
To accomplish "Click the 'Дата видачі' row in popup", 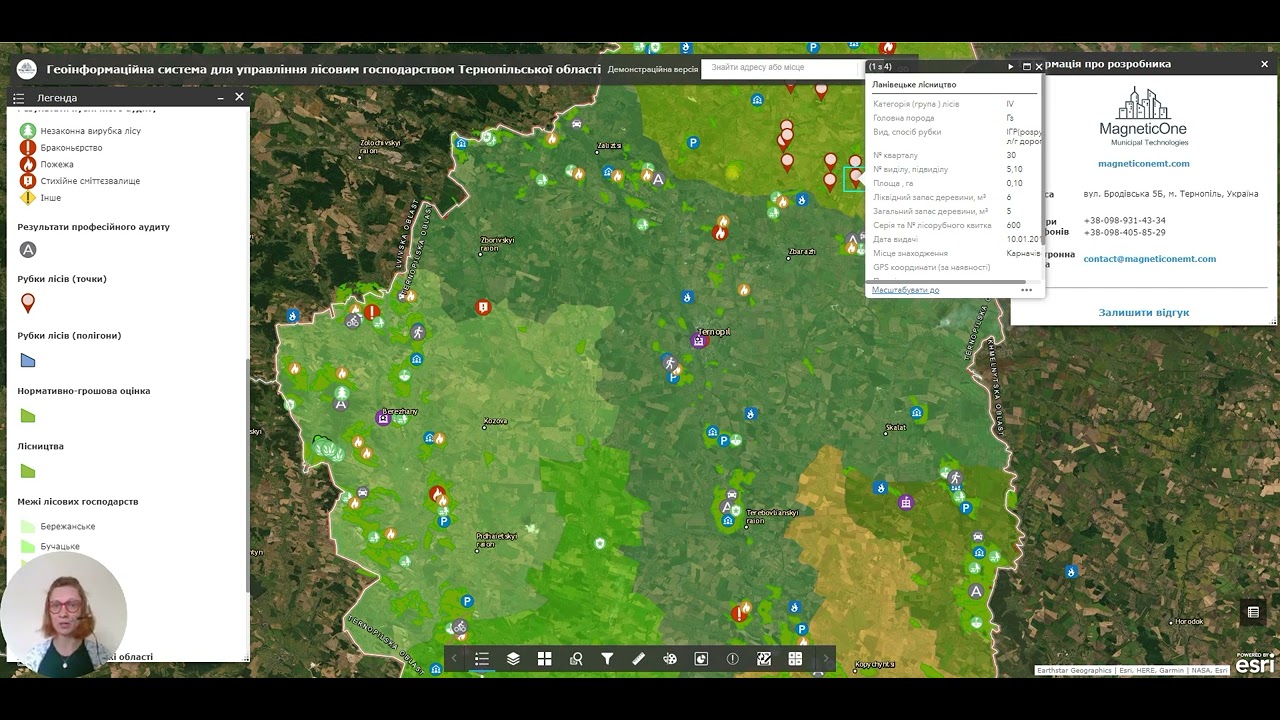I will 955,239.
